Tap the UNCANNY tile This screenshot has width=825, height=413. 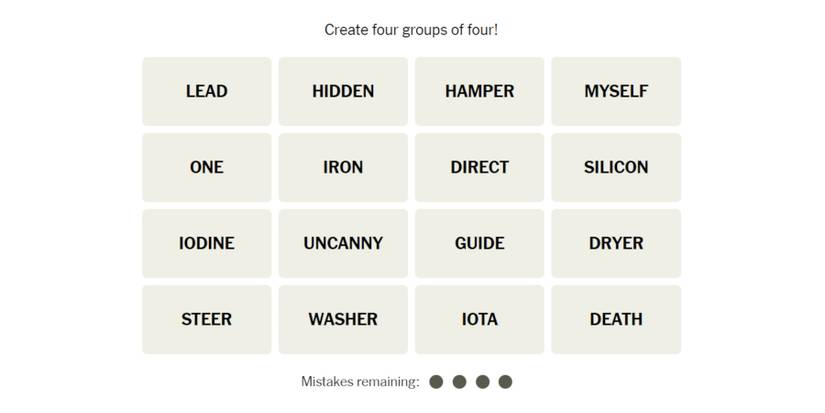click(x=343, y=243)
